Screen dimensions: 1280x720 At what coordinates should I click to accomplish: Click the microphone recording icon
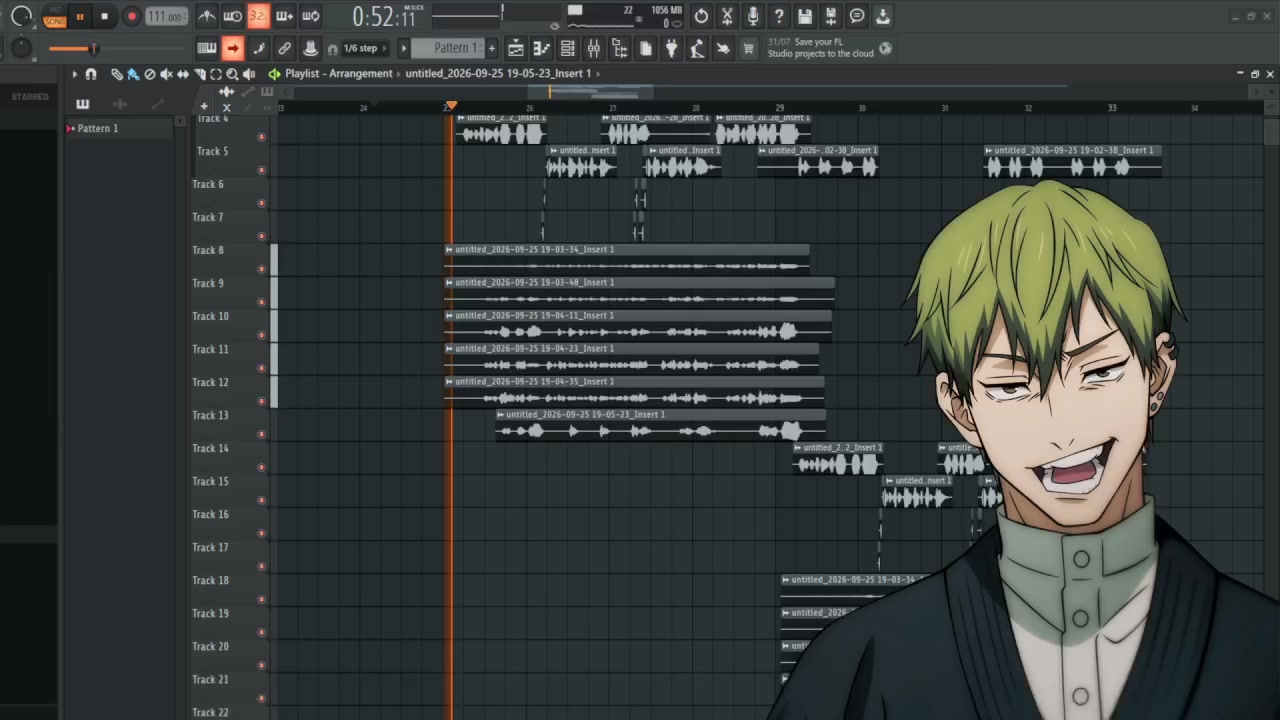[753, 16]
